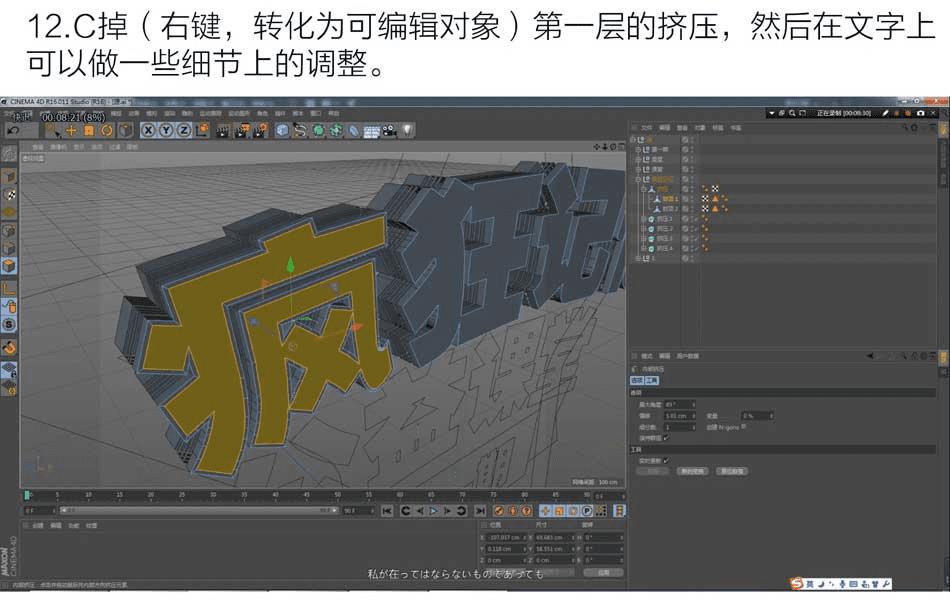Click the record keyframe button
Viewport: 950px width, 615px height.
[499, 511]
